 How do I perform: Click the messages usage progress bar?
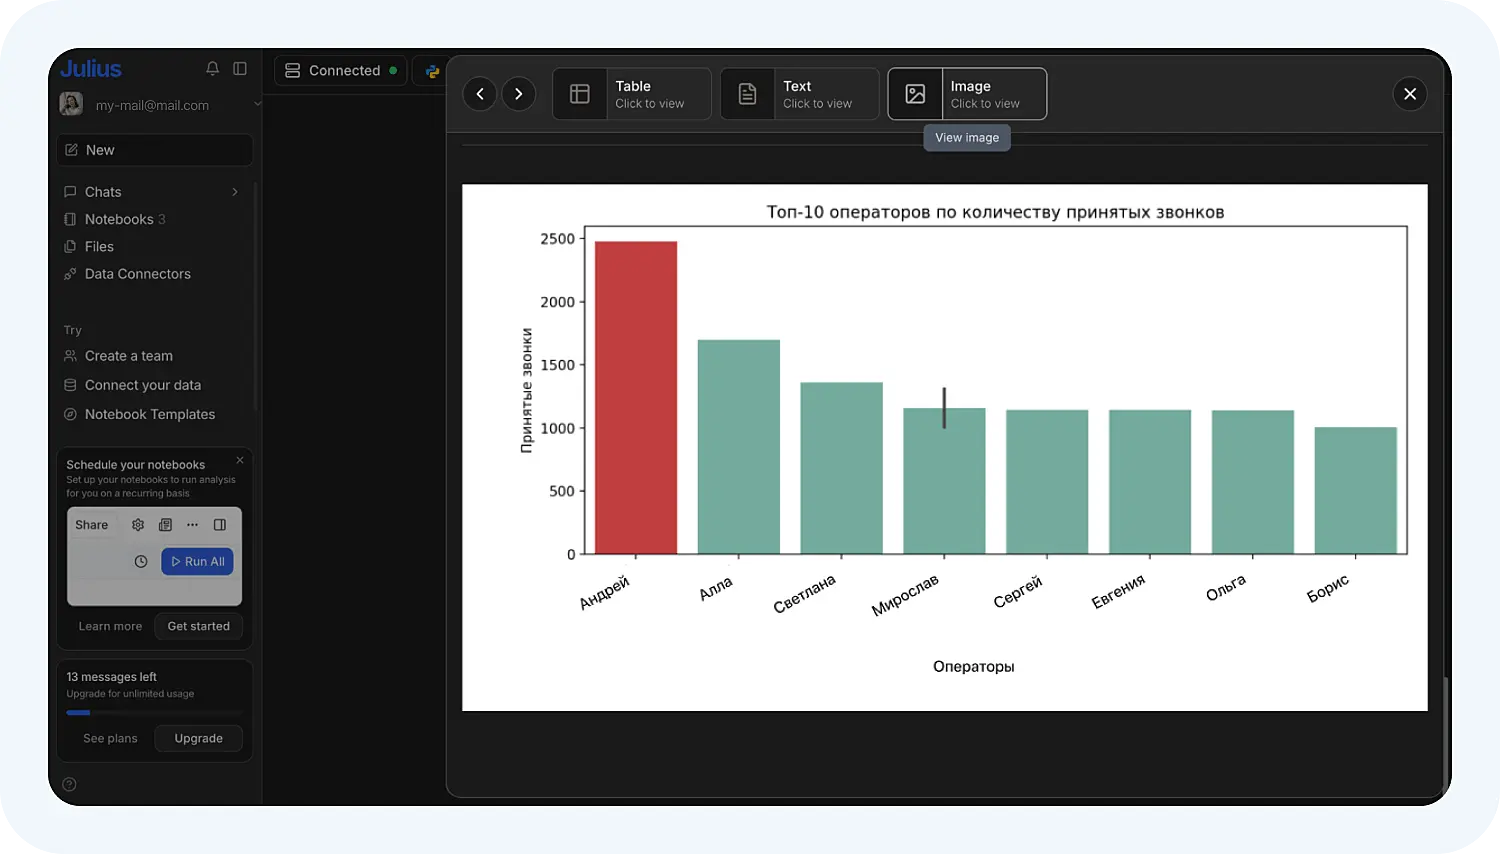click(154, 713)
